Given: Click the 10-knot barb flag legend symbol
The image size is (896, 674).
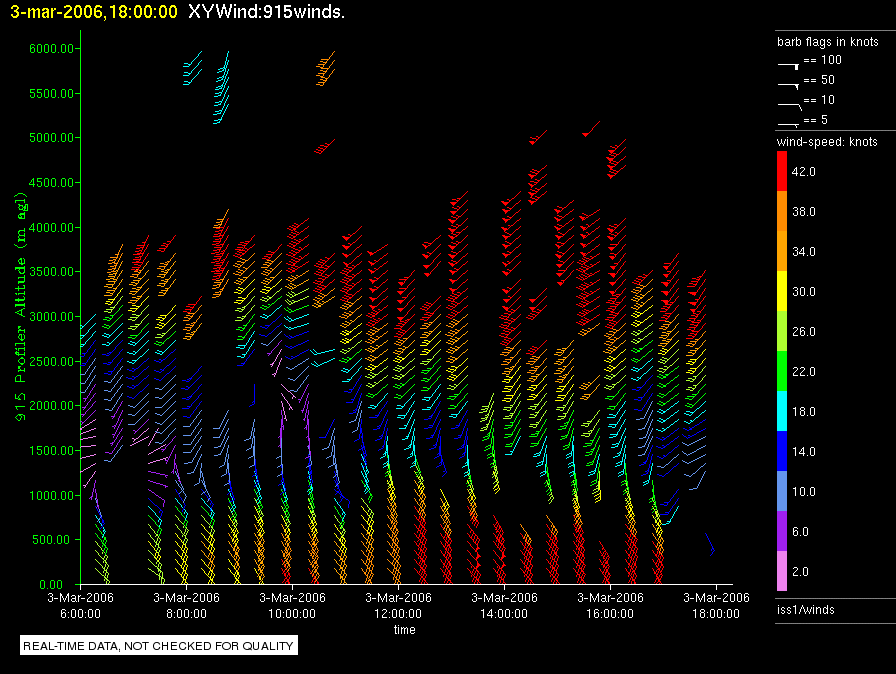Looking at the screenshot, I should click(790, 106).
